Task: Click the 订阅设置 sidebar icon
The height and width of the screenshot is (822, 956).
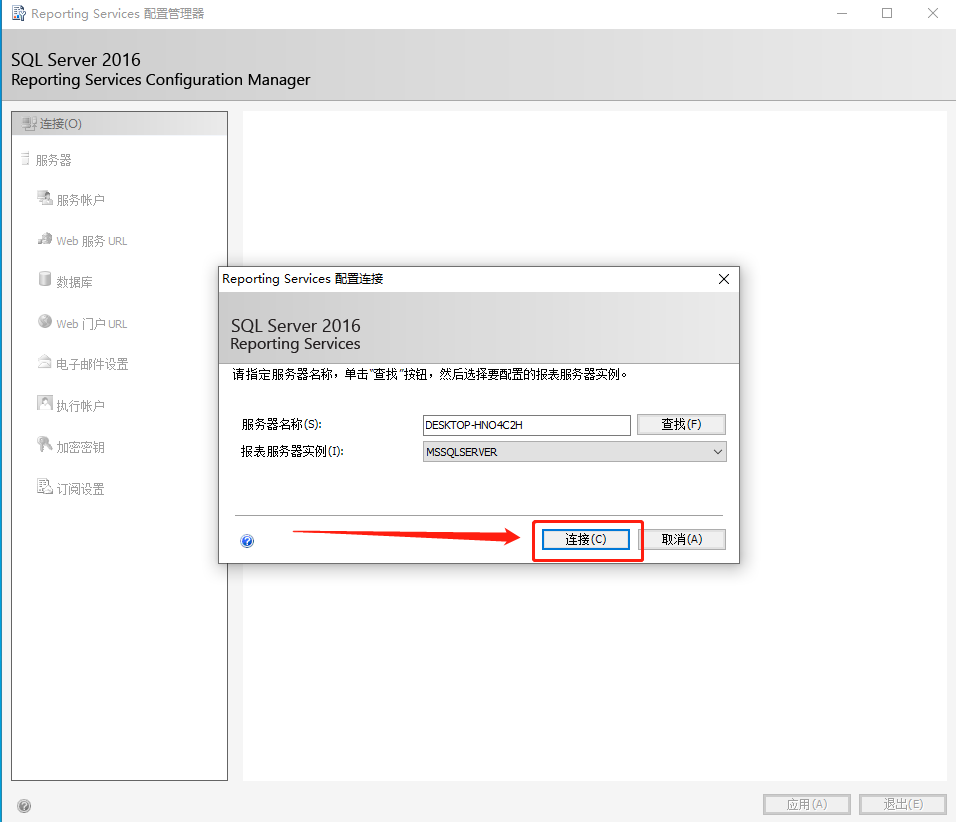Action: 45,487
